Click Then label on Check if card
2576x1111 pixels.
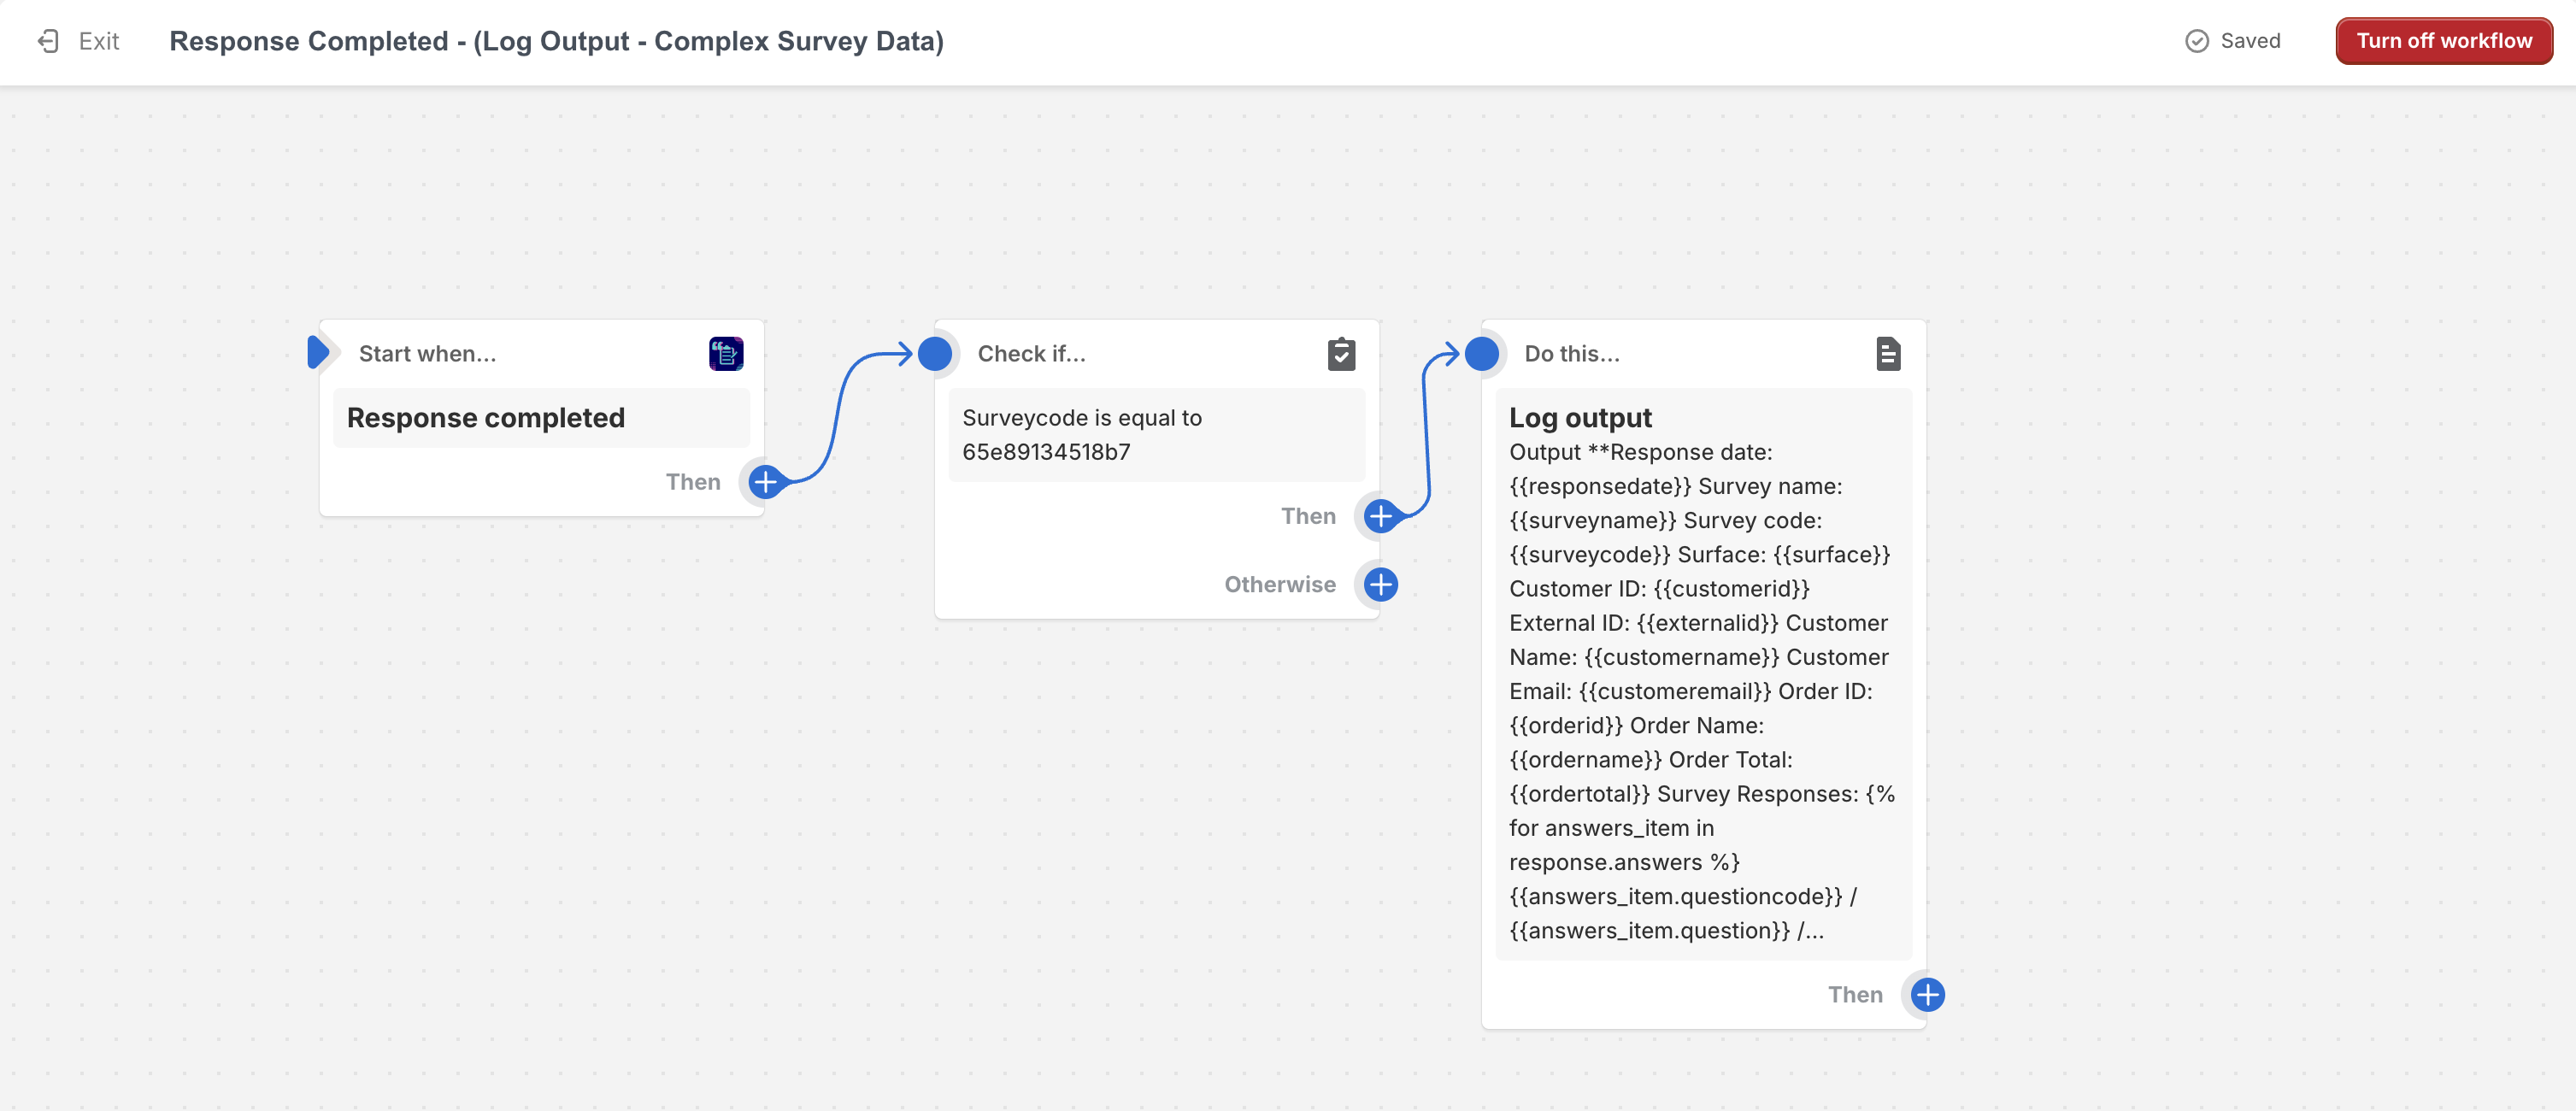point(1308,516)
